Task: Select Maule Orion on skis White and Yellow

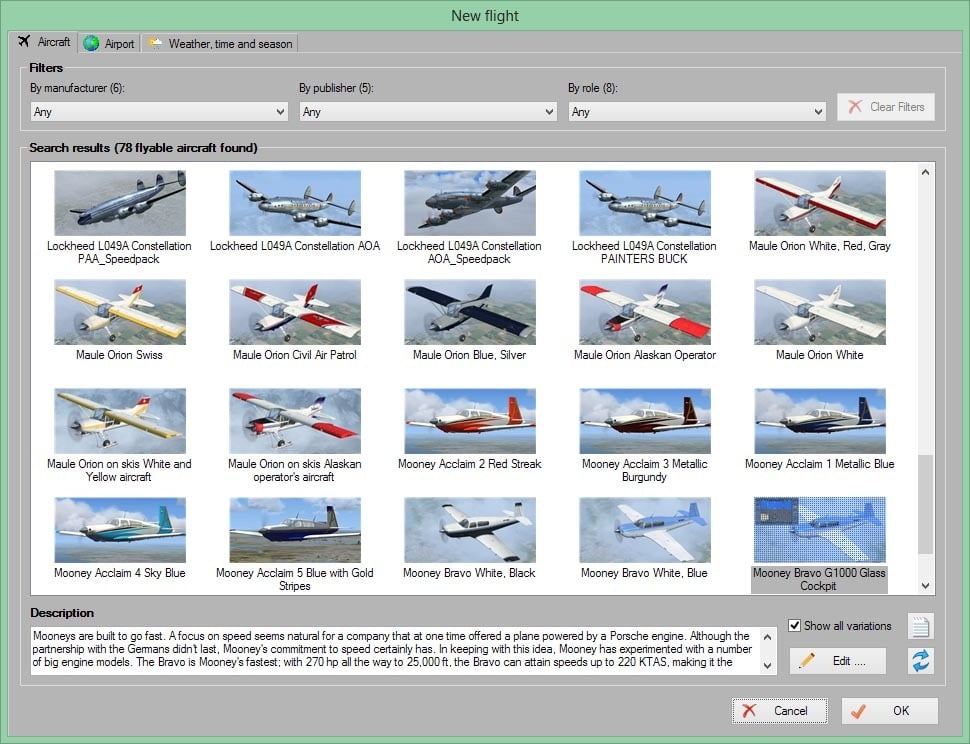Action: click(x=119, y=421)
